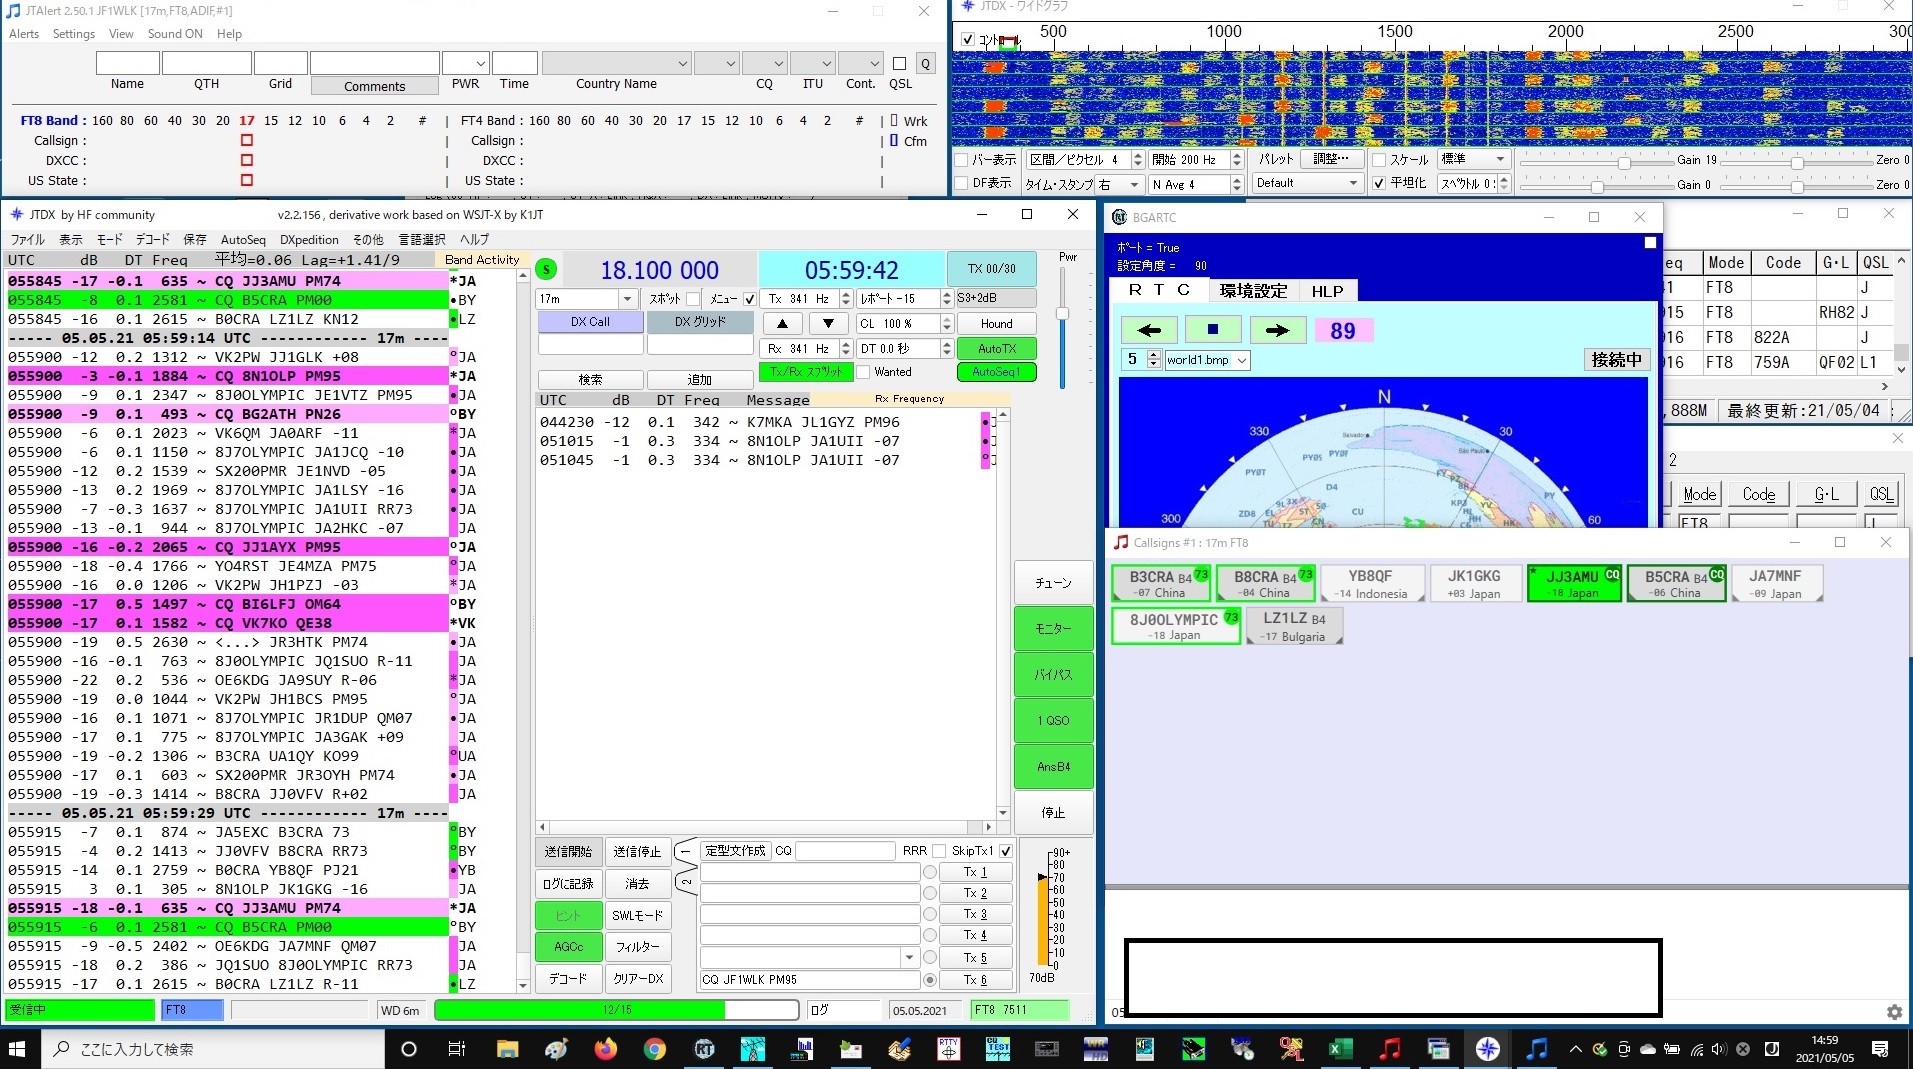Viewport: 1913px width, 1069px height.
Task: Click the BGARTC stop square button
Action: pyautogui.click(x=1212, y=330)
